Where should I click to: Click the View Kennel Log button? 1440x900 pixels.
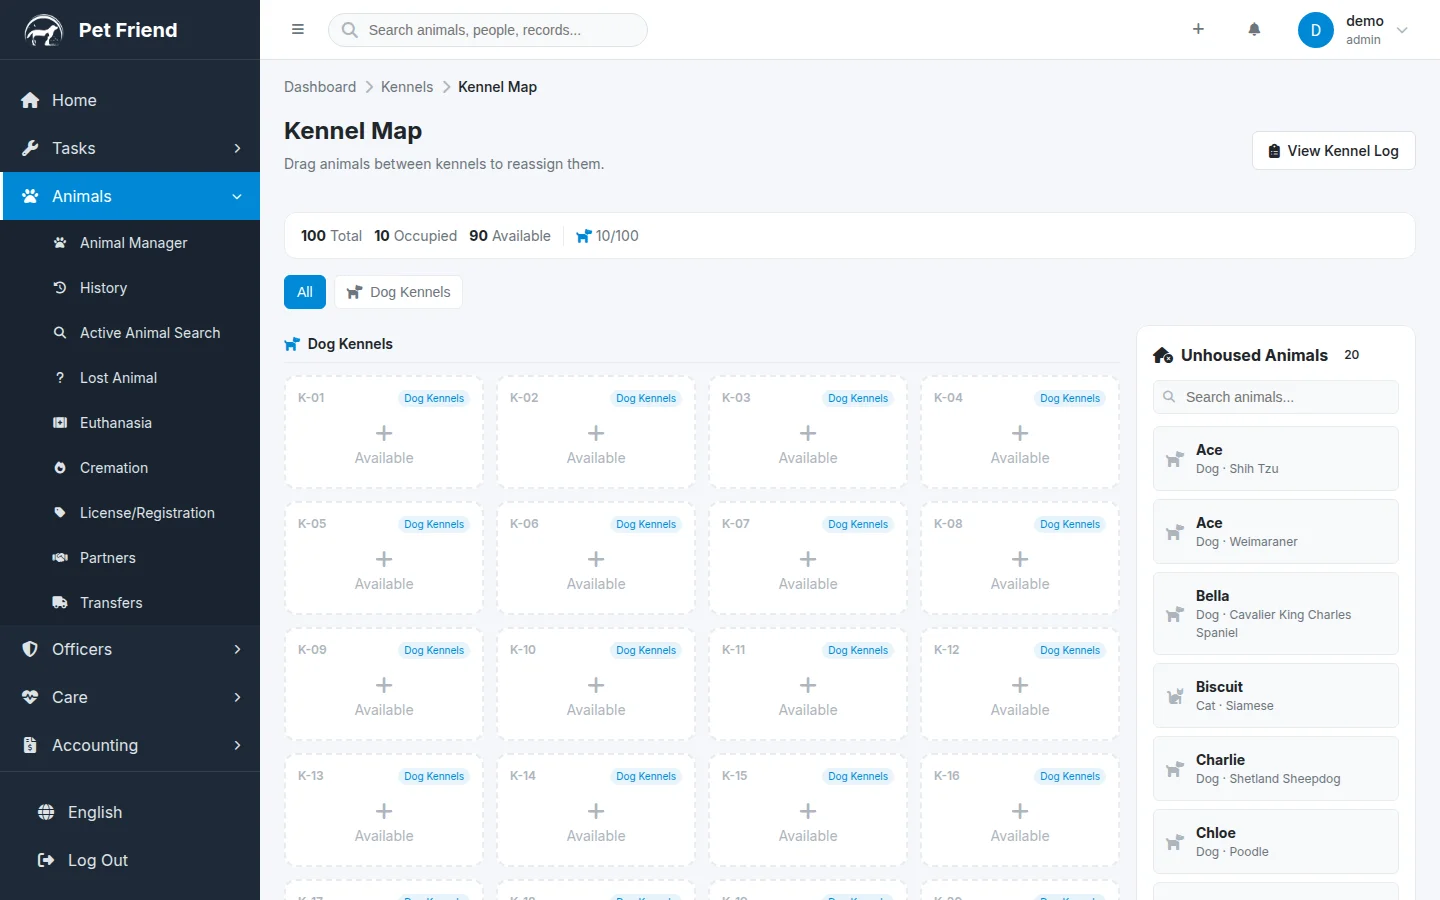1333,151
